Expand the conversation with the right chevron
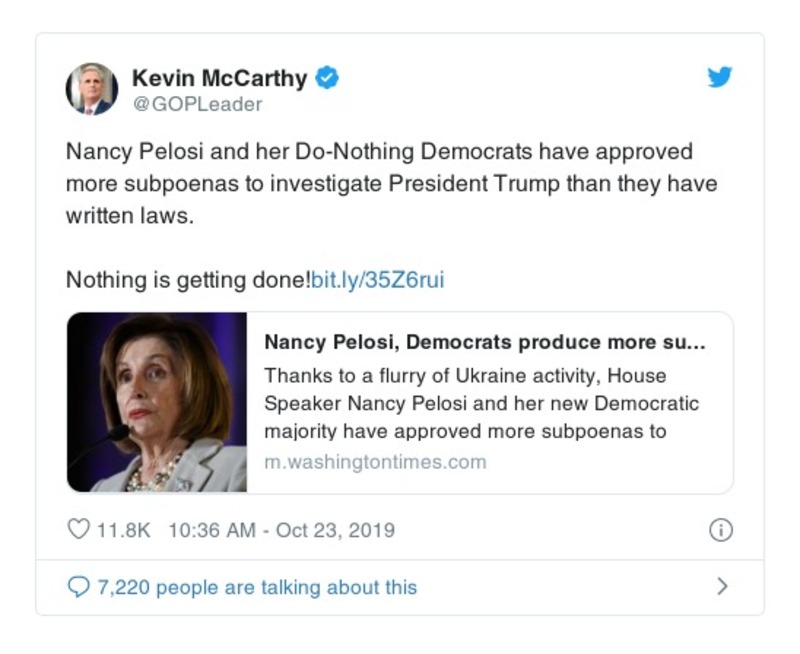 [722, 587]
